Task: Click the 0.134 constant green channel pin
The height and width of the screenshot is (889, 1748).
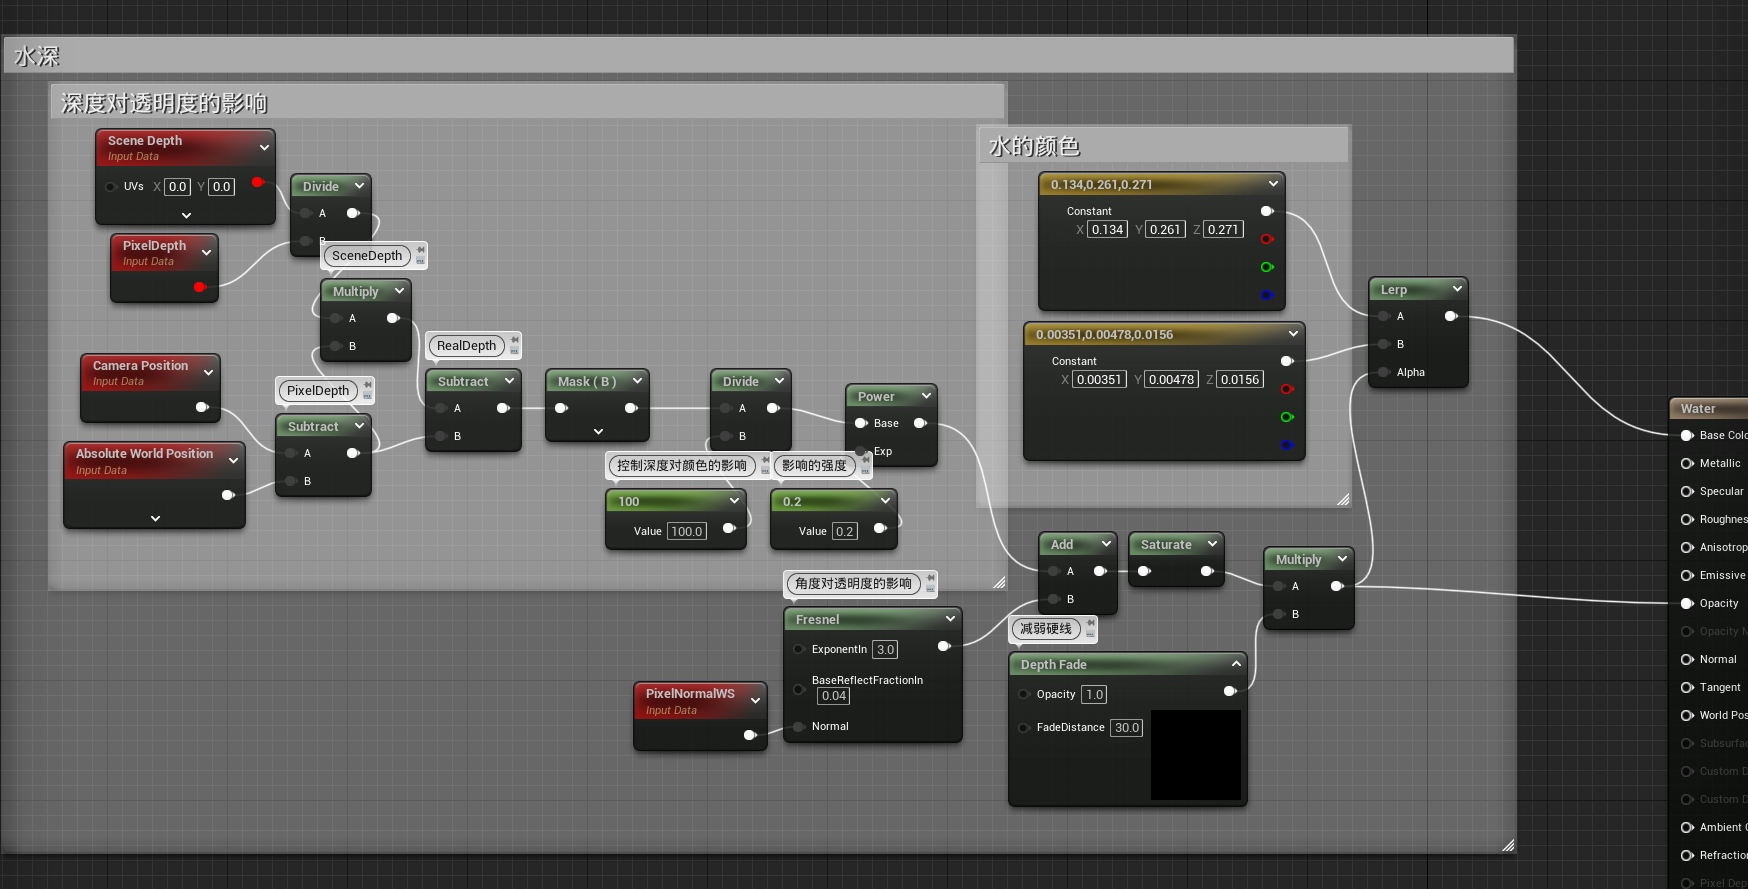Action: (x=1267, y=267)
